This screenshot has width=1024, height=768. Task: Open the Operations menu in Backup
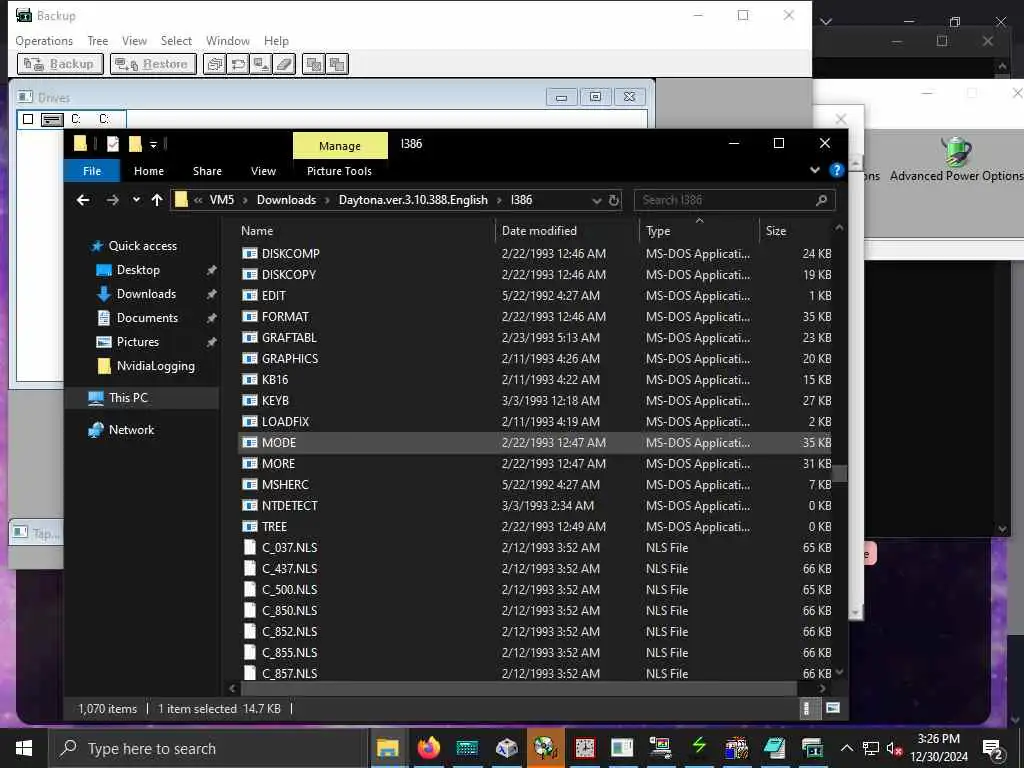pos(44,40)
